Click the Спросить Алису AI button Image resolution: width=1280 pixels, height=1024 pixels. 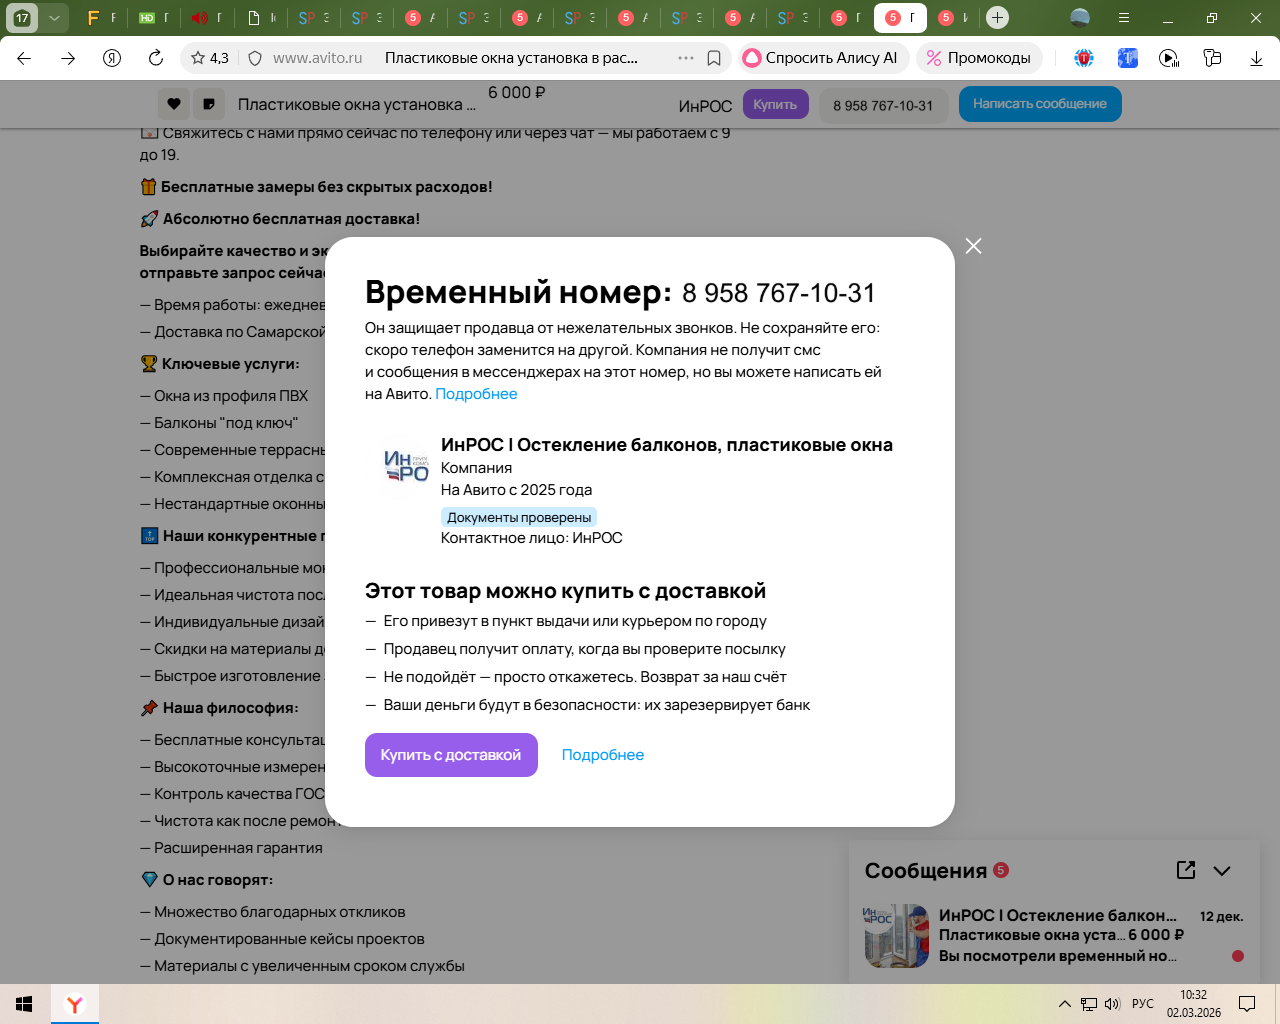pyautogui.click(x=824, y=58)
